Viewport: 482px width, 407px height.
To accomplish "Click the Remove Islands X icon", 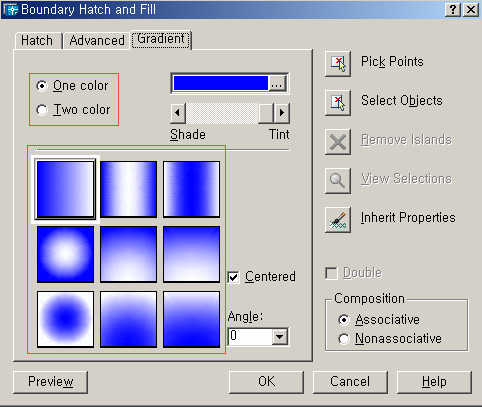I will click(x=338, y=142).
